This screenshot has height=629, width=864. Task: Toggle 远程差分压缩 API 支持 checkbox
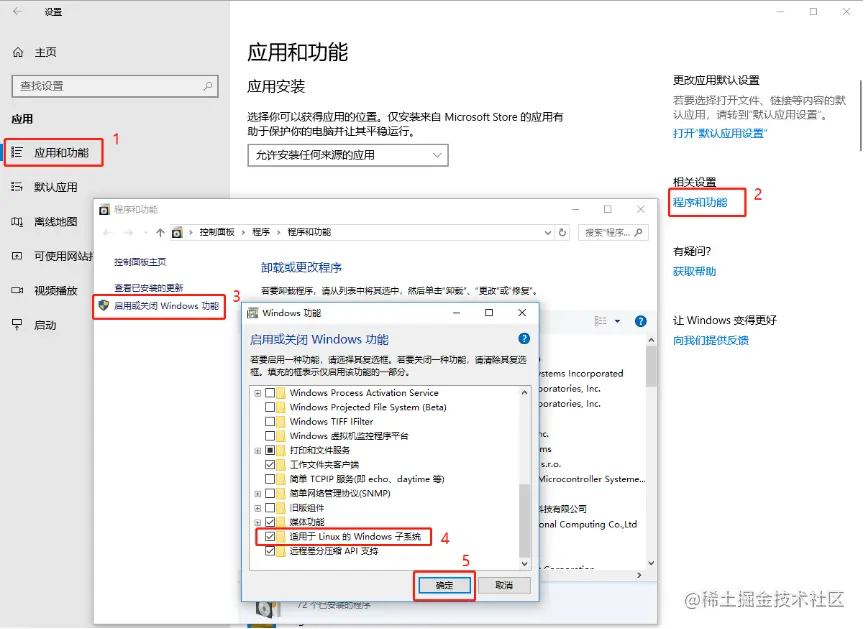270,551
